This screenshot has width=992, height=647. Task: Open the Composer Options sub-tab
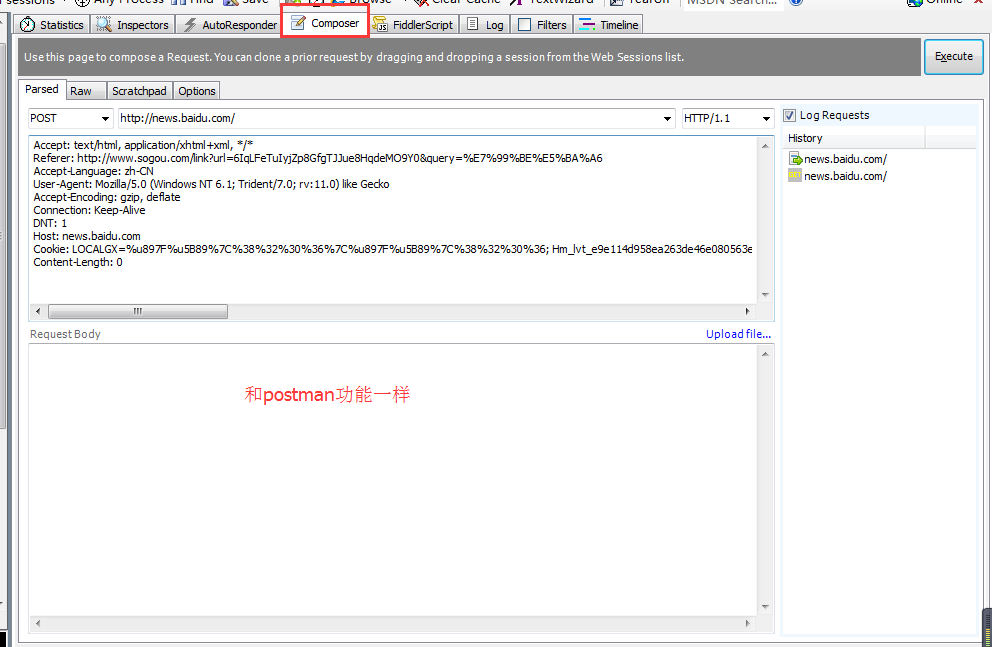click(x=197, y=91)
